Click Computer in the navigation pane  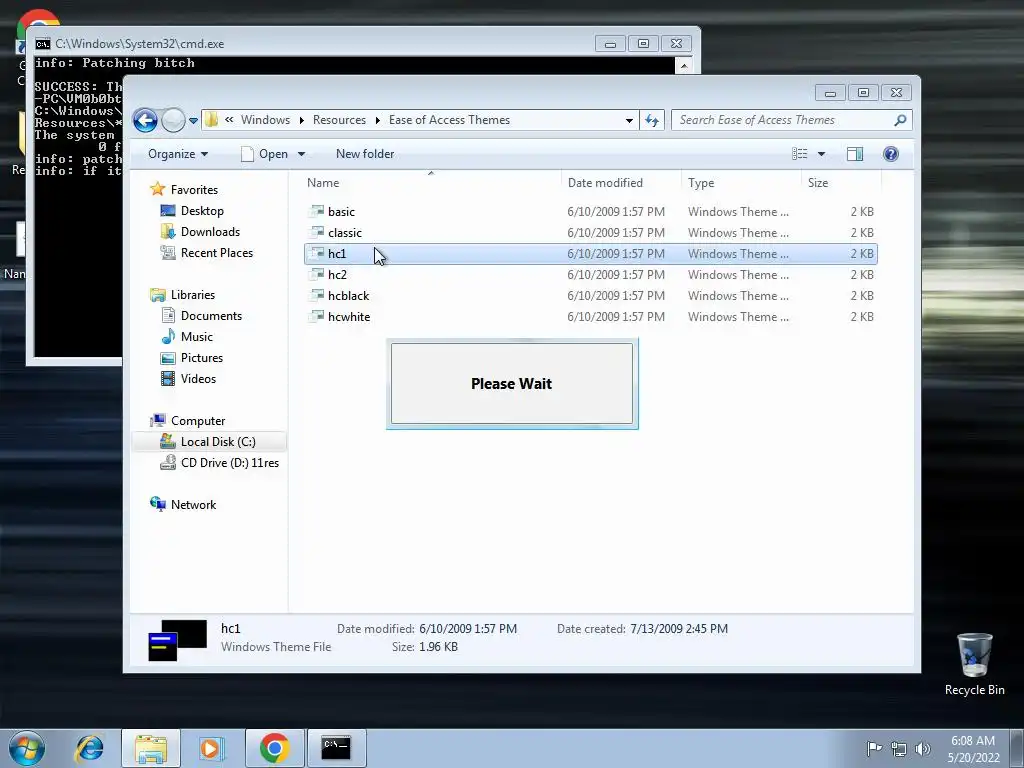tap(198, 421)
